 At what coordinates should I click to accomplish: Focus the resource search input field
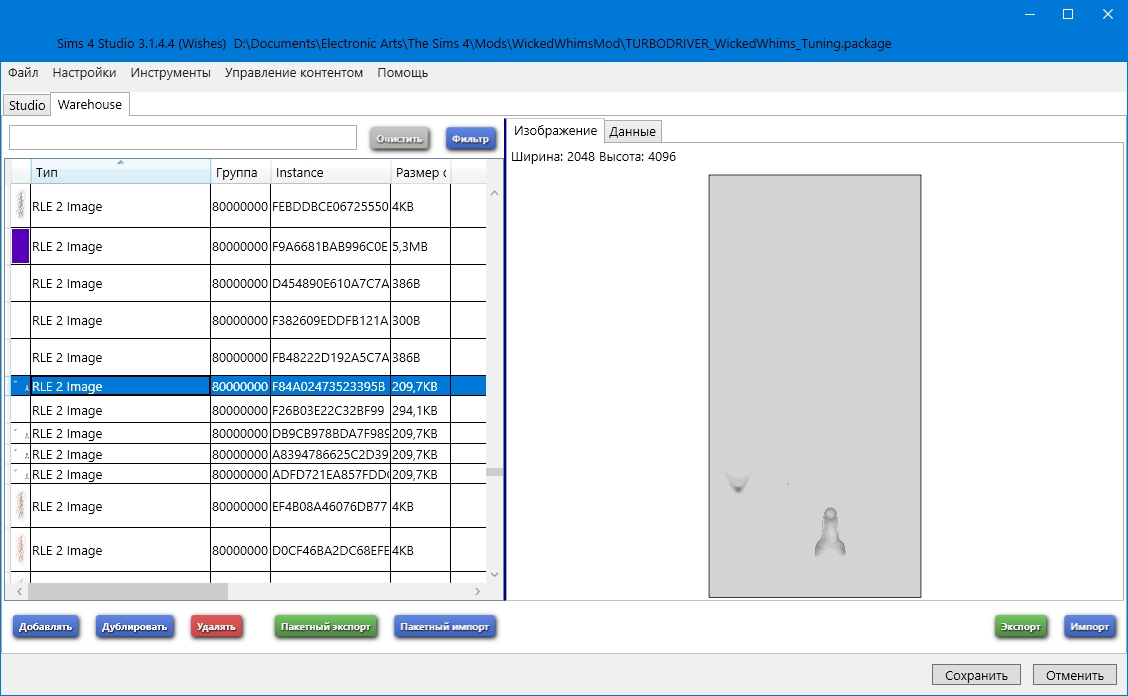tap(183, 137)
